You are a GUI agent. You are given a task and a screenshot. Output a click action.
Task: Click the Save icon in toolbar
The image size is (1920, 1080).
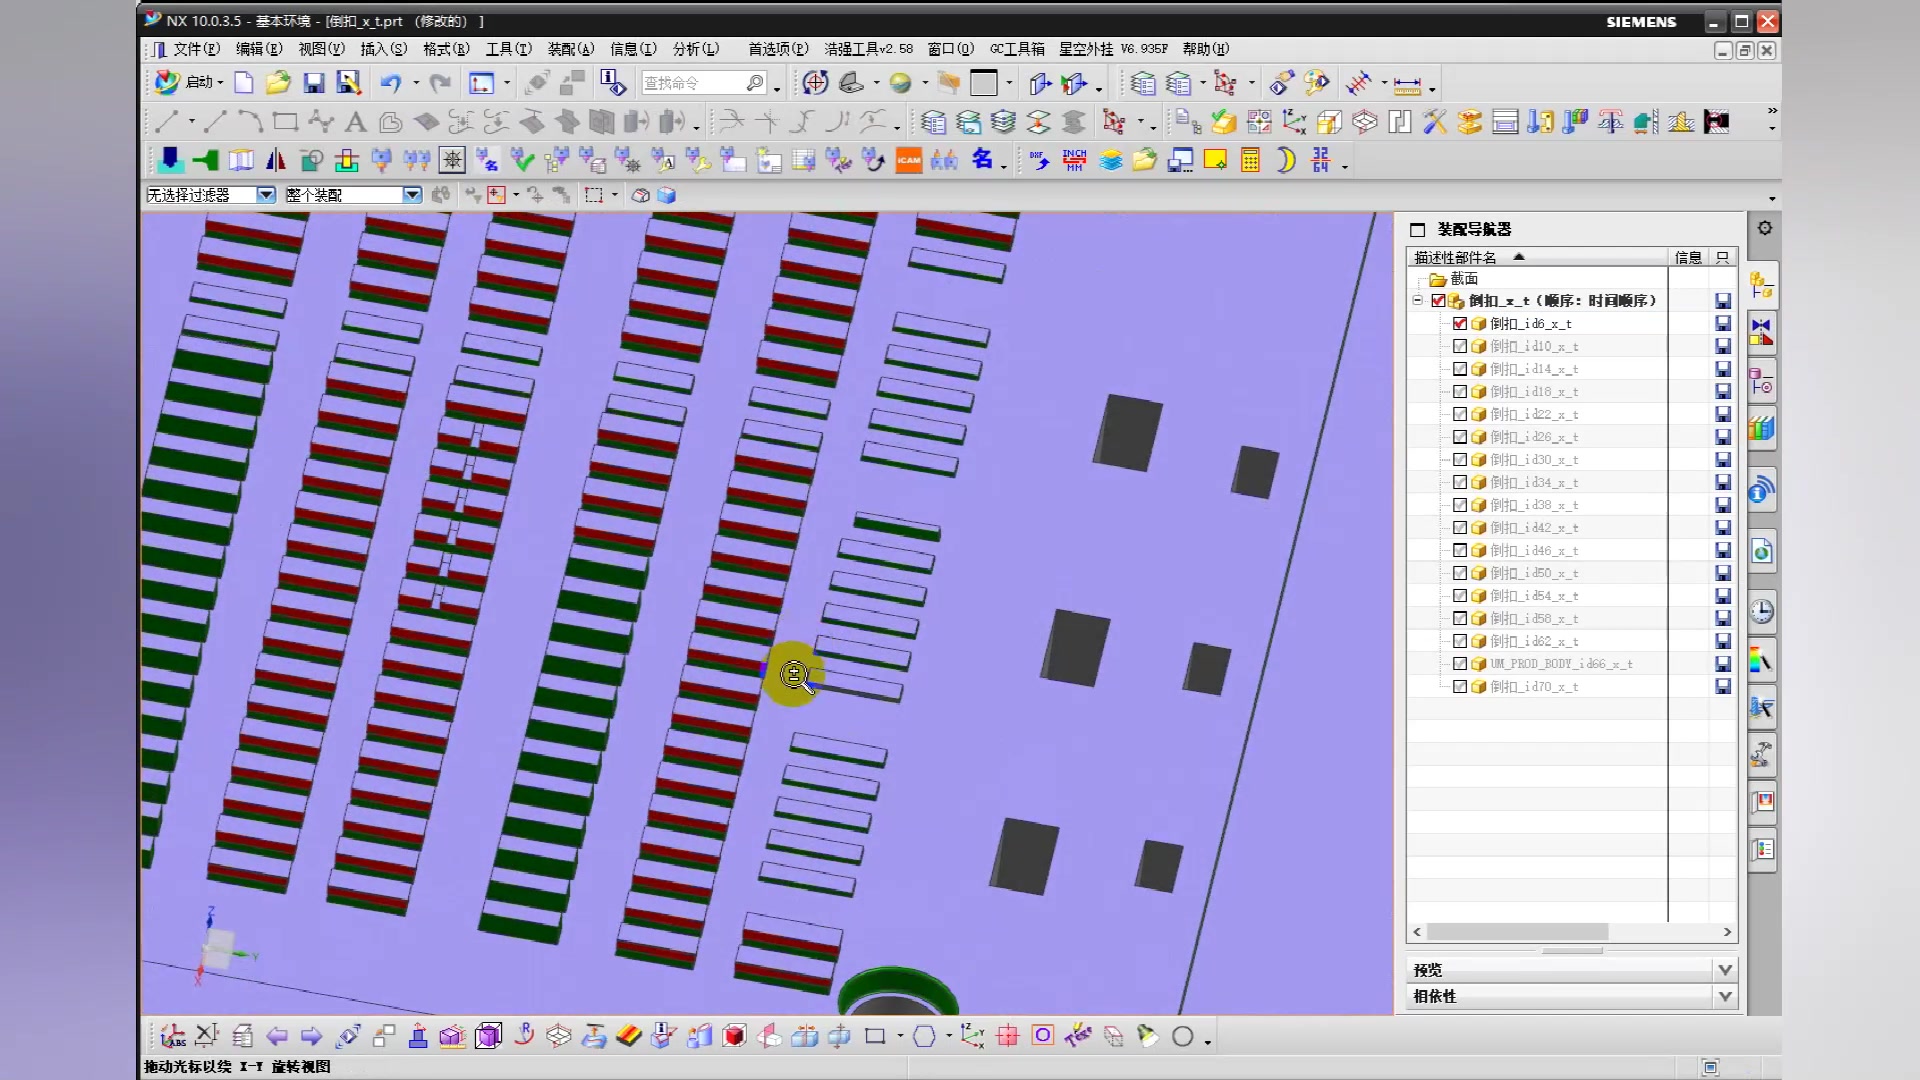314,83
